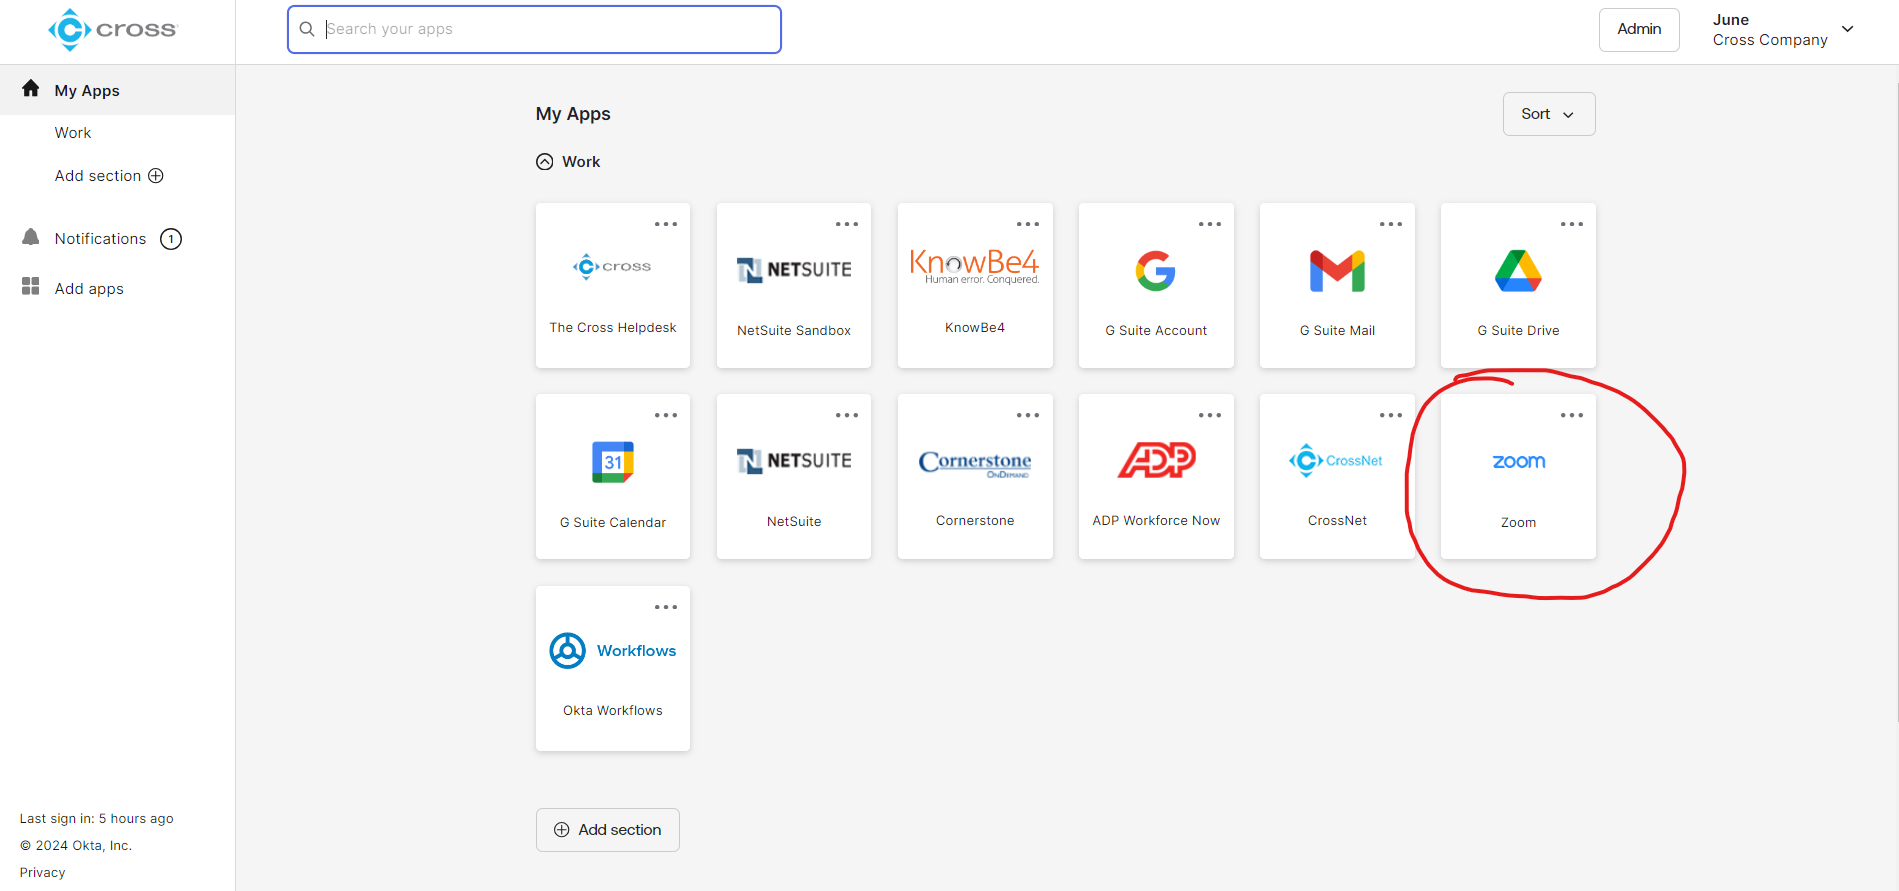Open the CrossNet app logo
Image resolution: width=1899 pixels, height=891 pixels.
click(1337, 460)
